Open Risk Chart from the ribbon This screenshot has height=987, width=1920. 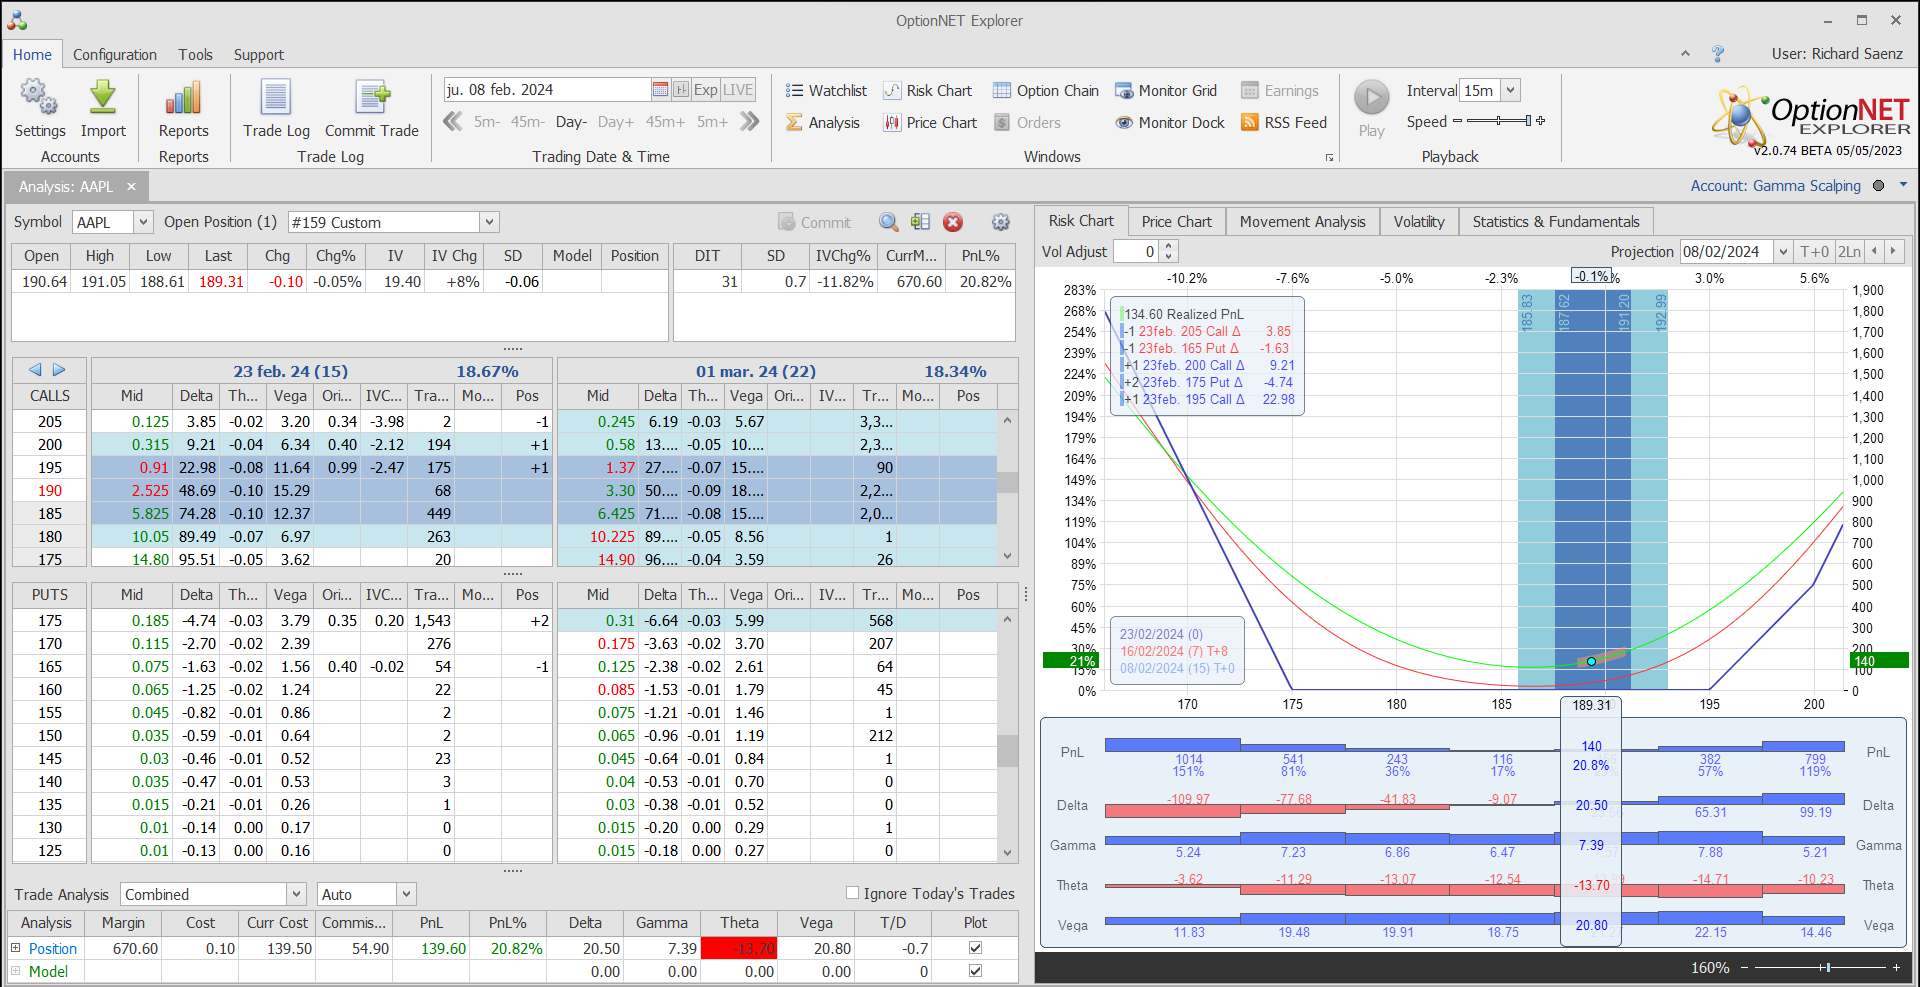[927, 91]
